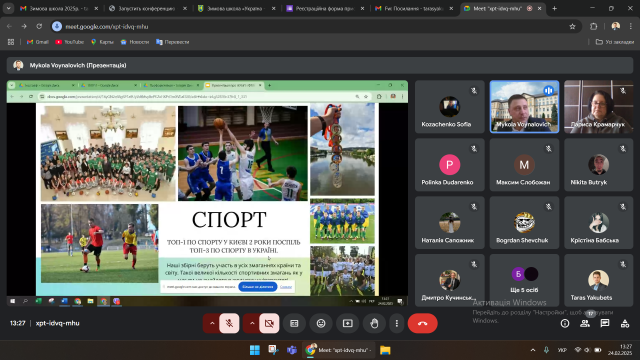Click the red leave call button

422,323
